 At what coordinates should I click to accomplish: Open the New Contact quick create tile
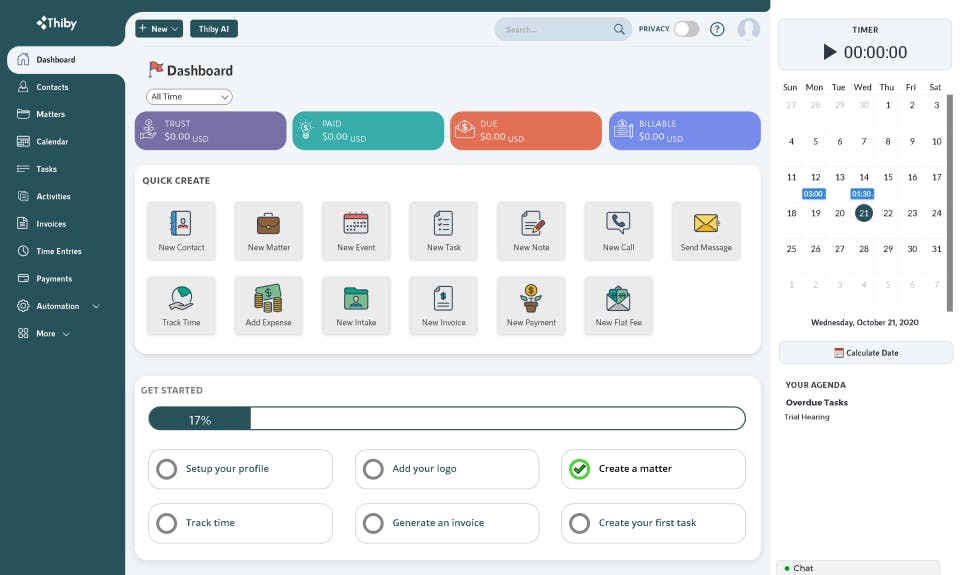pos(181,231)
